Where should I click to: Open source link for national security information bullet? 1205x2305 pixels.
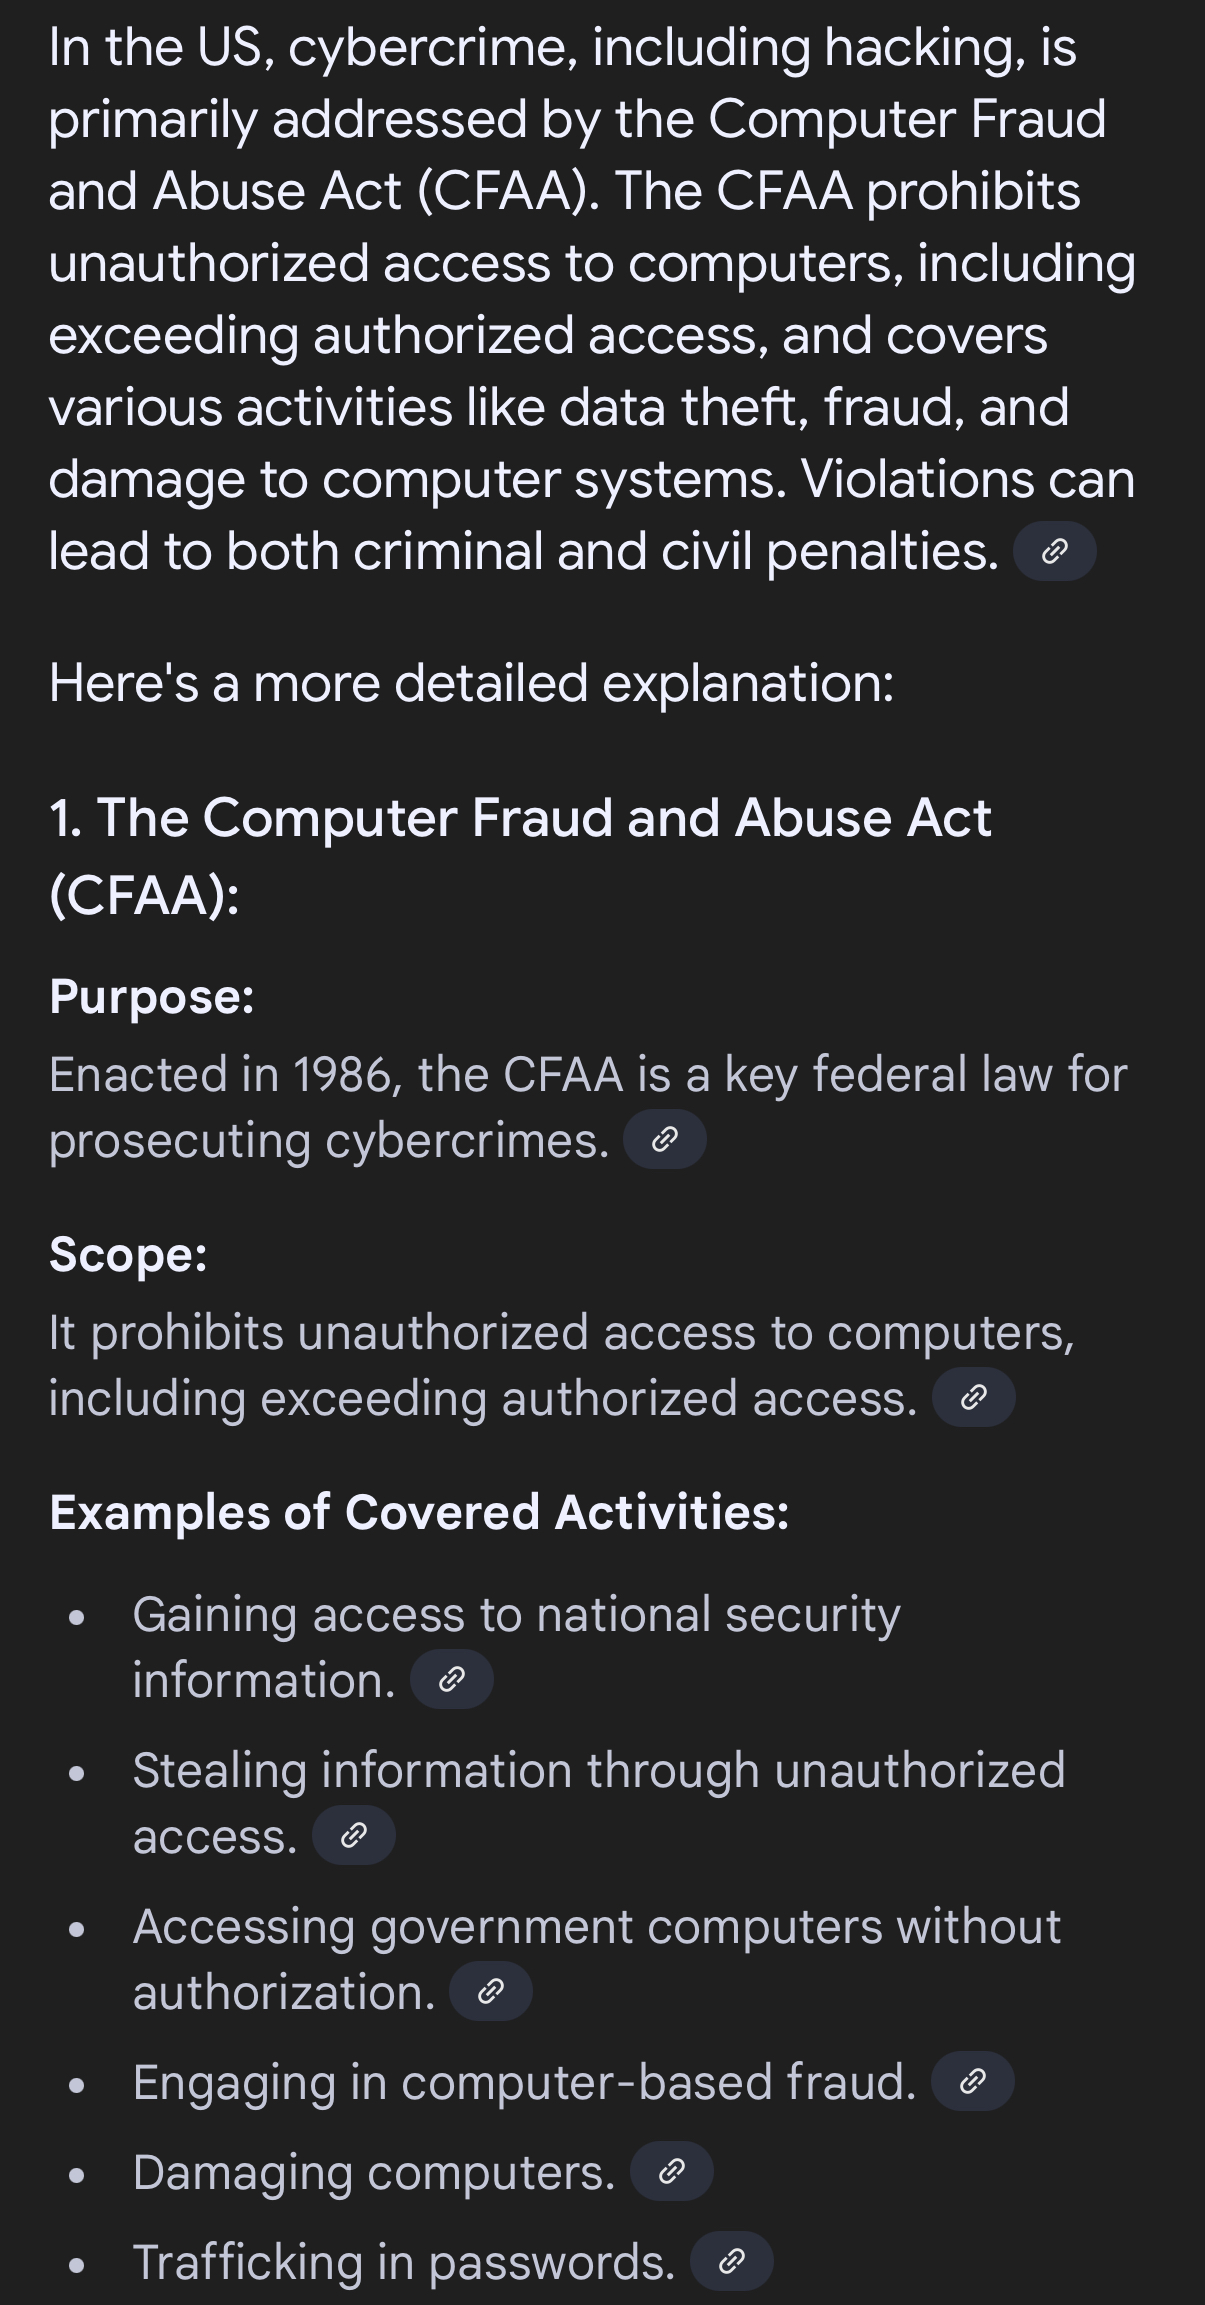coord(452,1679)
